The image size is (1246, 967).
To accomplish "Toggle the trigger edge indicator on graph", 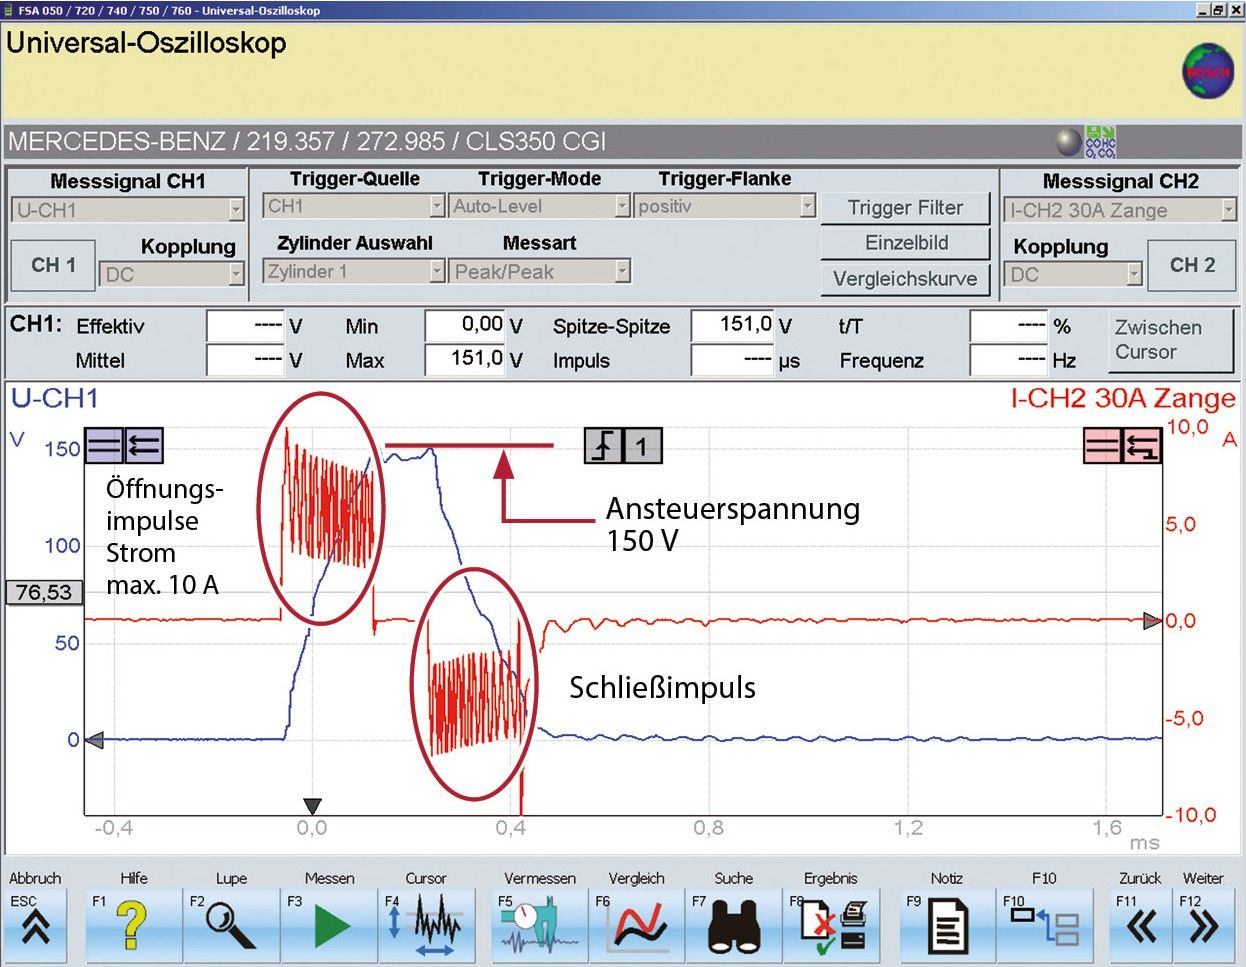I will tap(604, 446).
